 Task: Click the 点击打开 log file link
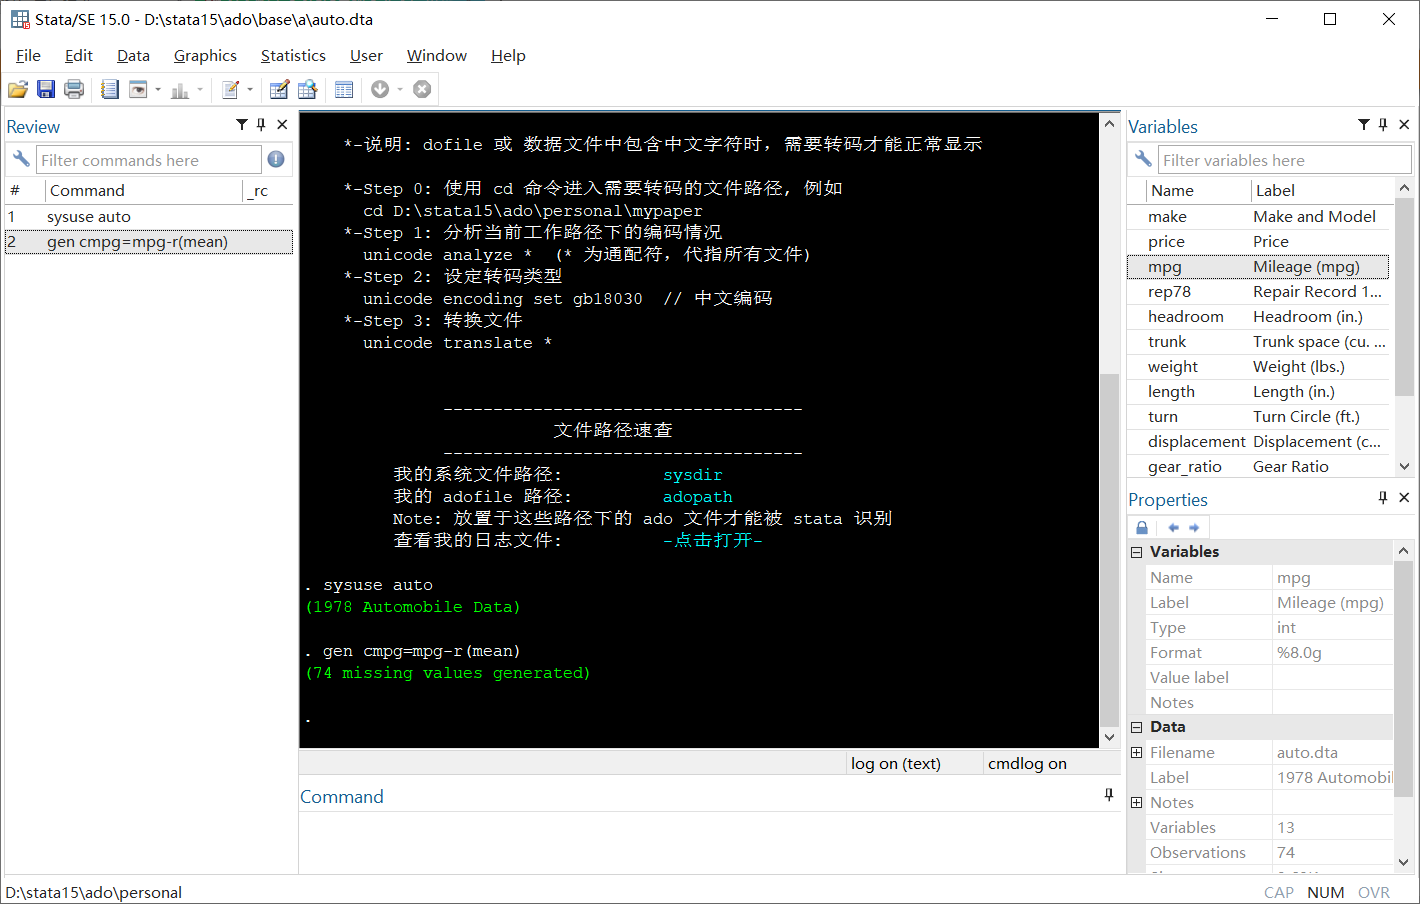coord(712,541)
